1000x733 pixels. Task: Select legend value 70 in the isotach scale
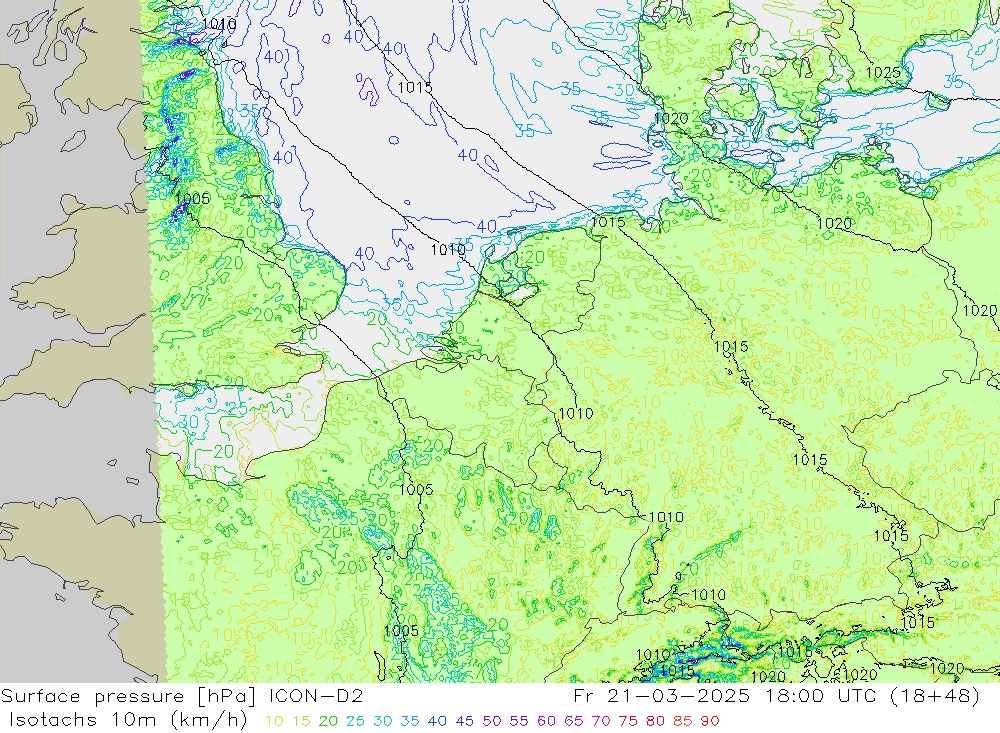[601, 721]
